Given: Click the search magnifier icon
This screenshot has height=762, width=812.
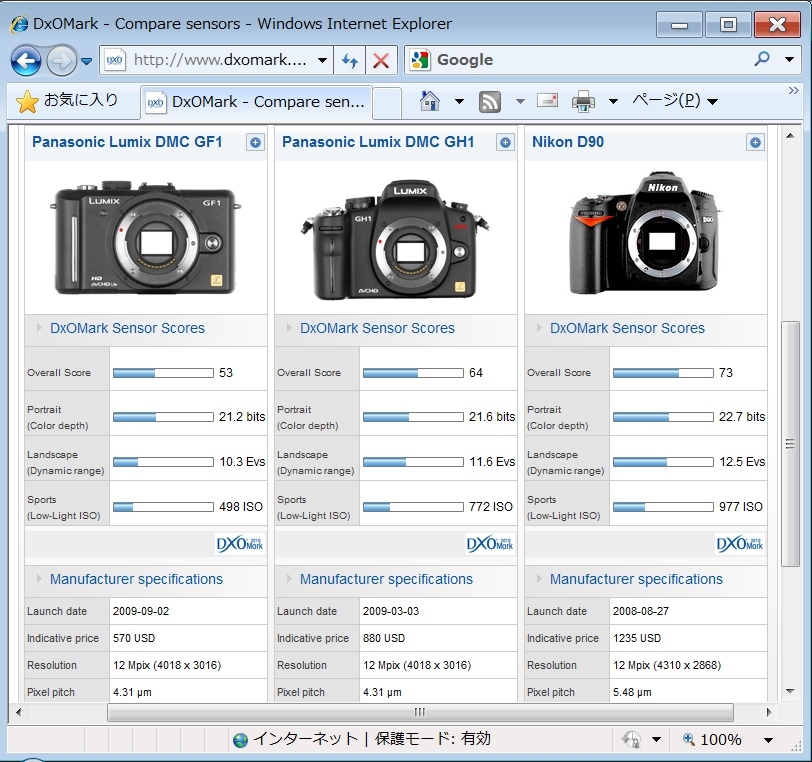Looking at the screenshot, I should [x=762, y=60].
